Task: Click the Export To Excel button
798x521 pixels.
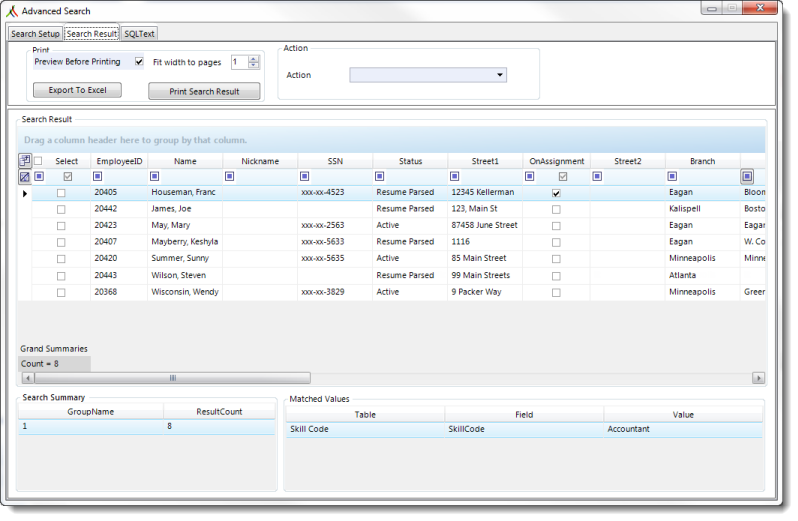Action: click(x=77, y=90)
